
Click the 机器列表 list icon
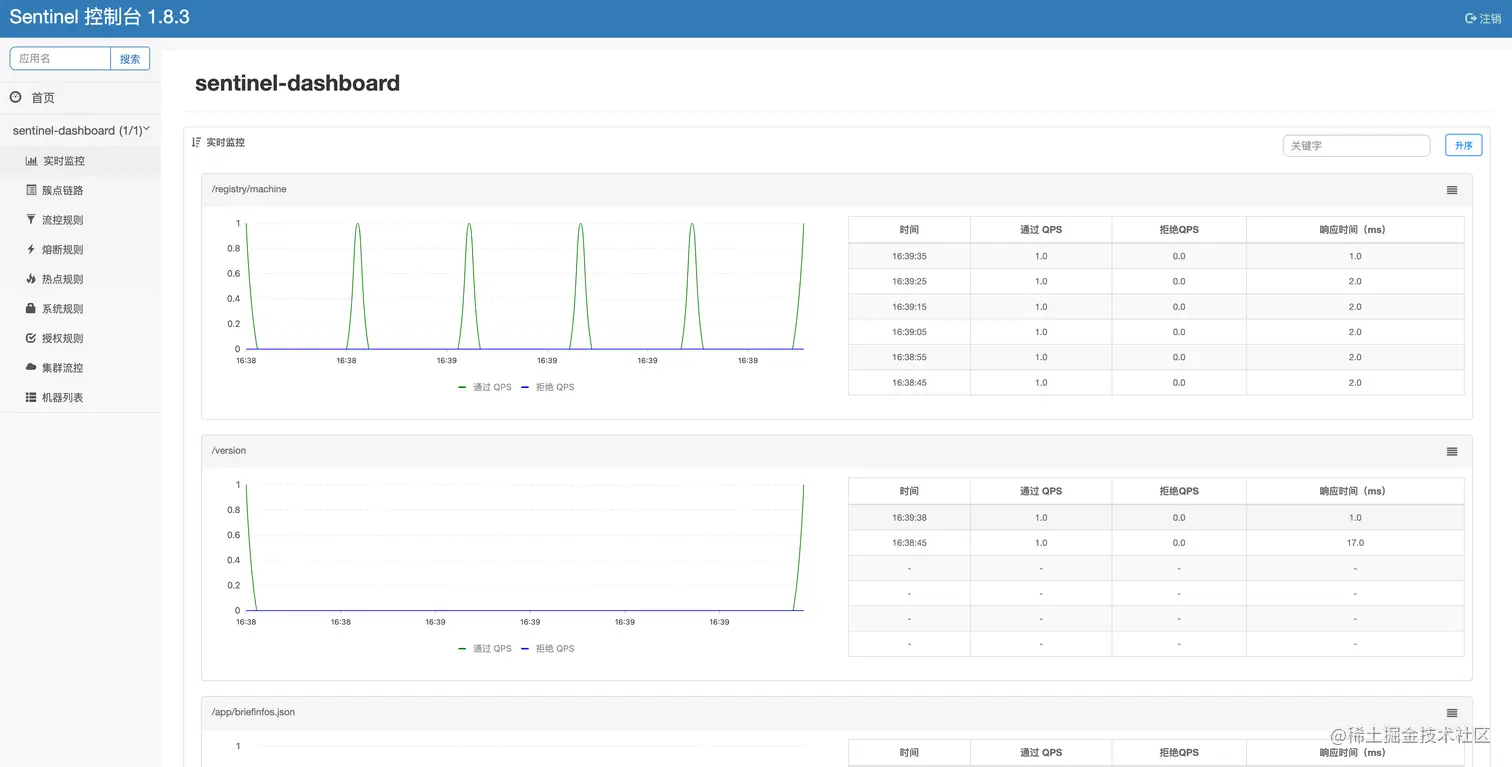pyautogui.click(x=31, y=397)
